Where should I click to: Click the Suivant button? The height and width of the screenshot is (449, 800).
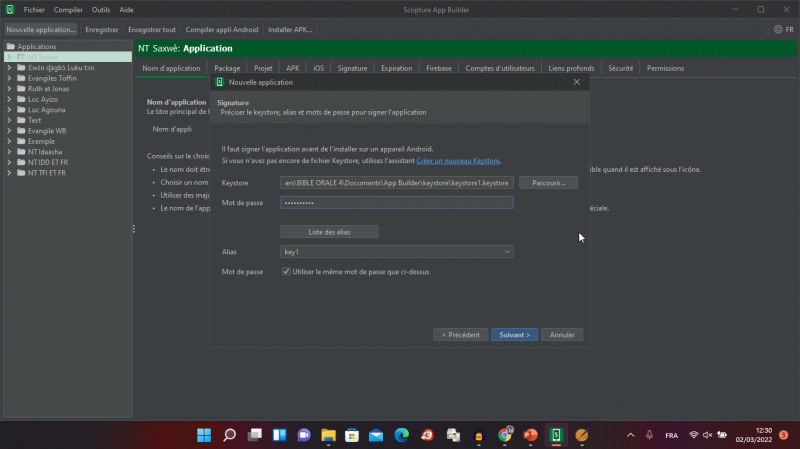click(515, 335)
